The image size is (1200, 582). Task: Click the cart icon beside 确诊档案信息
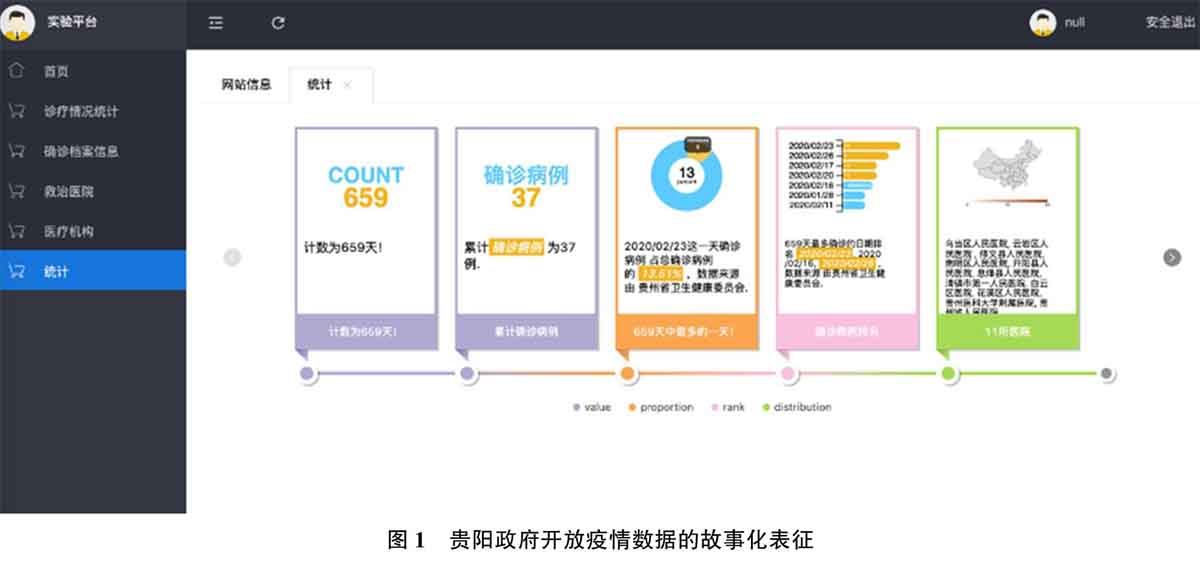click(16, 151)
